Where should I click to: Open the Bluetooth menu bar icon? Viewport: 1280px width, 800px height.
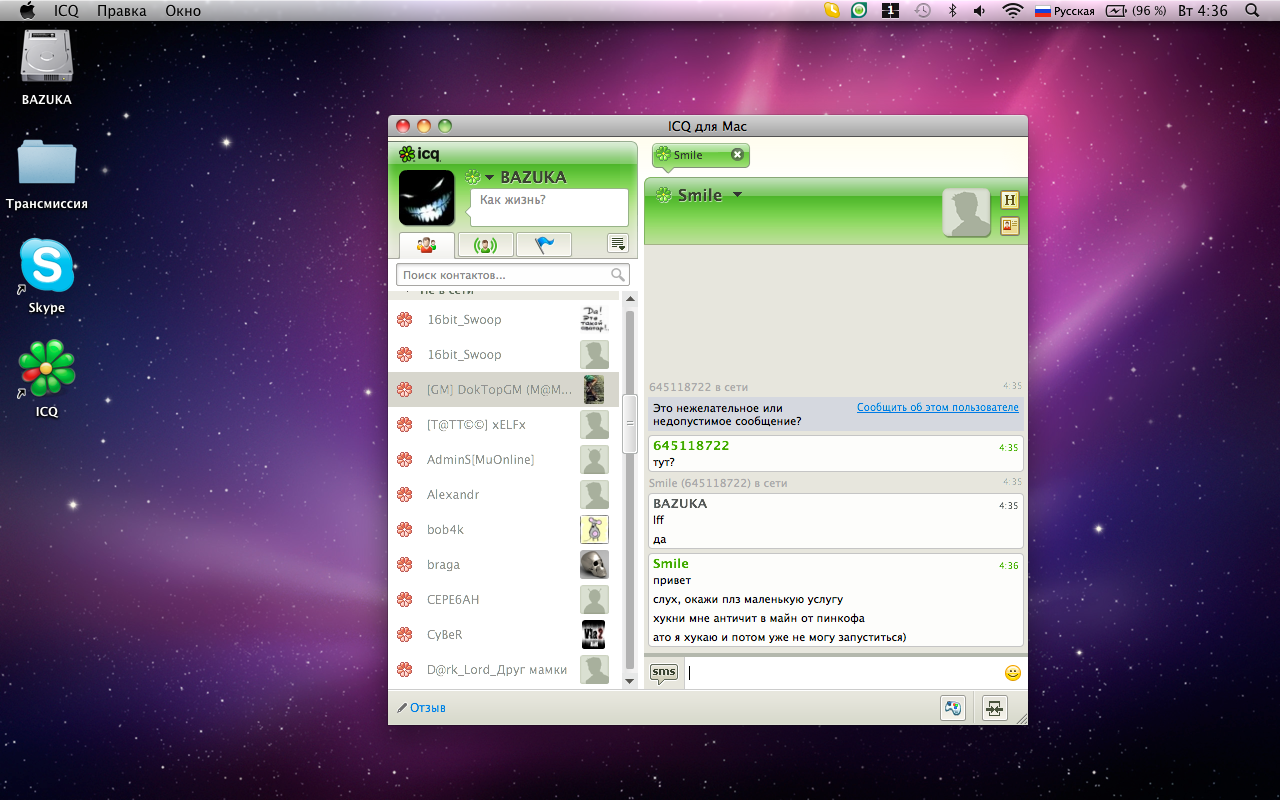[x=952, y=11]
